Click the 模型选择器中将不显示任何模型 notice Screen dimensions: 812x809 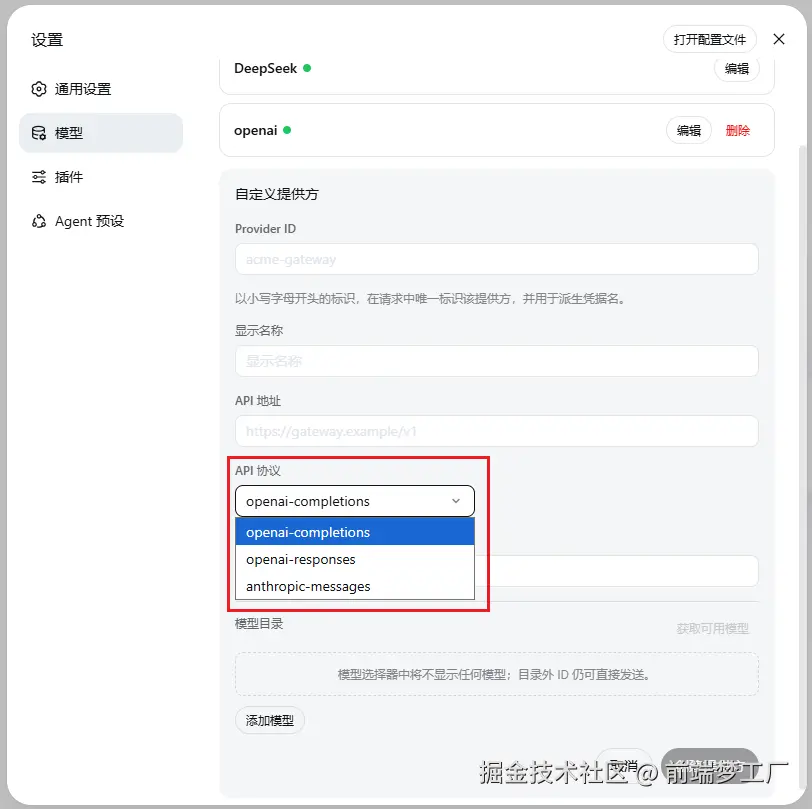pyautogui.click(x=495, y=674)
